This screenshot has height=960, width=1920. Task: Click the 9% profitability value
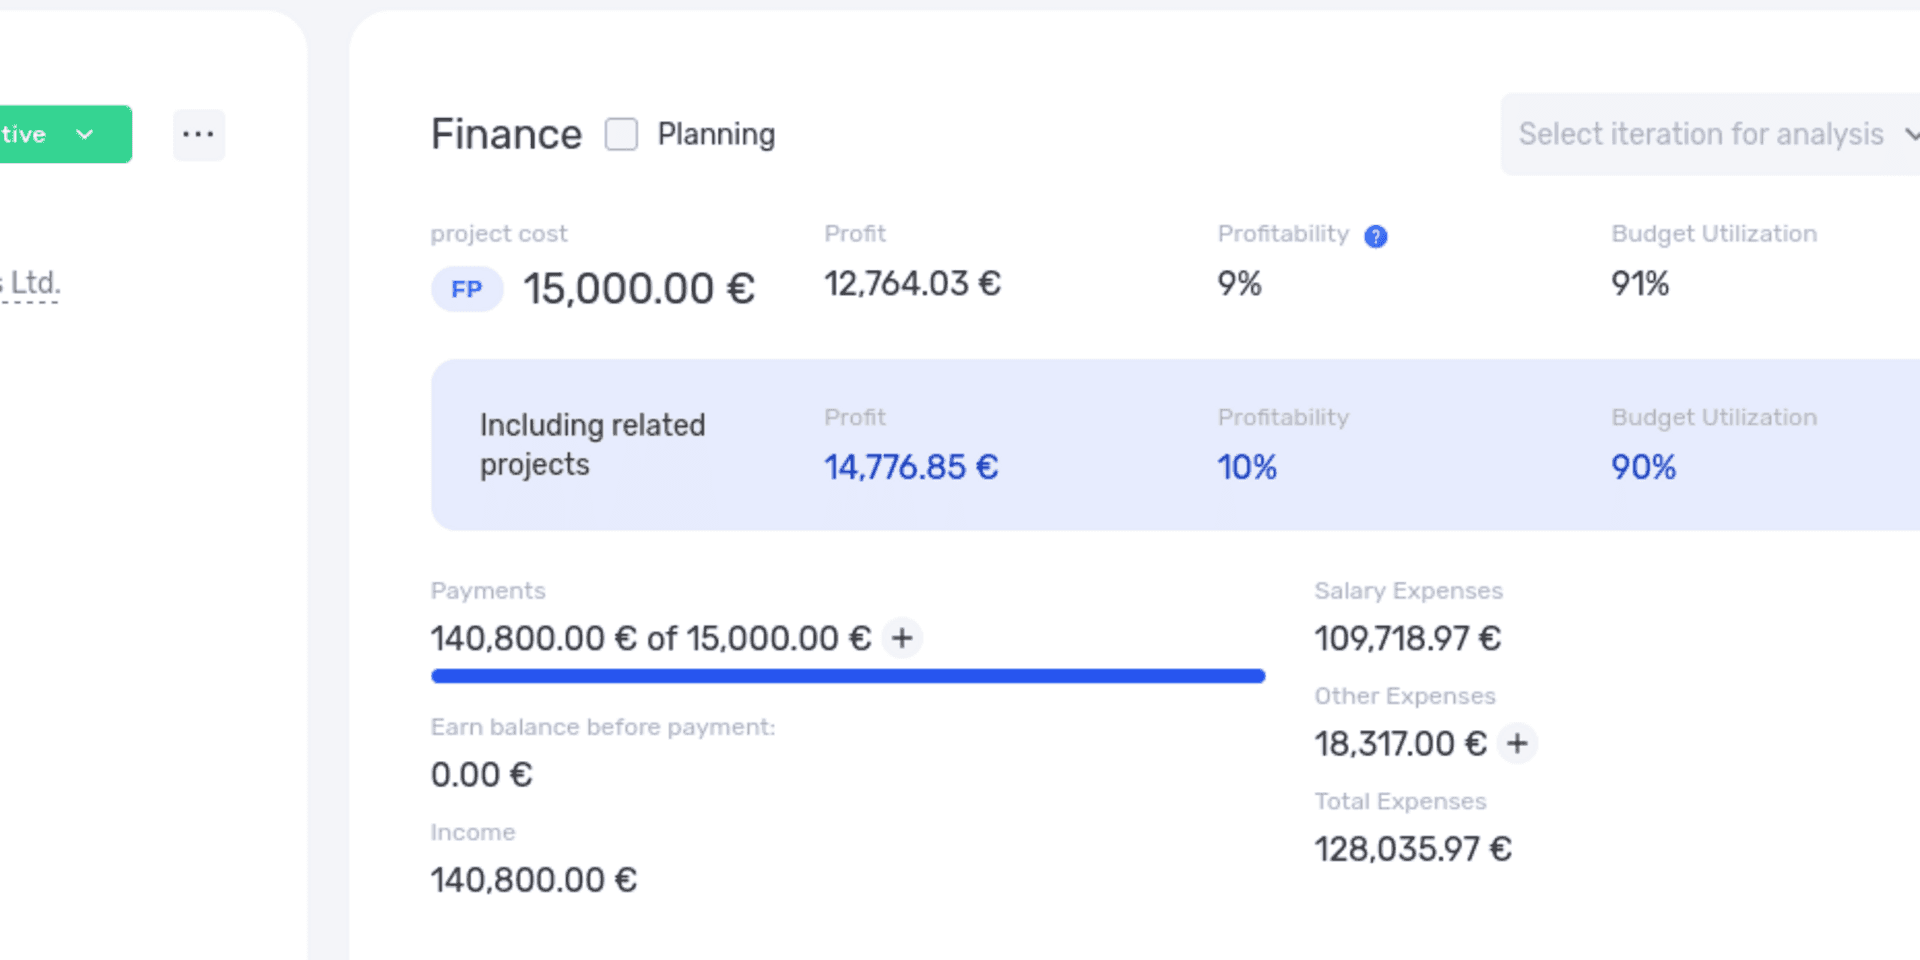[x=1239, y=284]
